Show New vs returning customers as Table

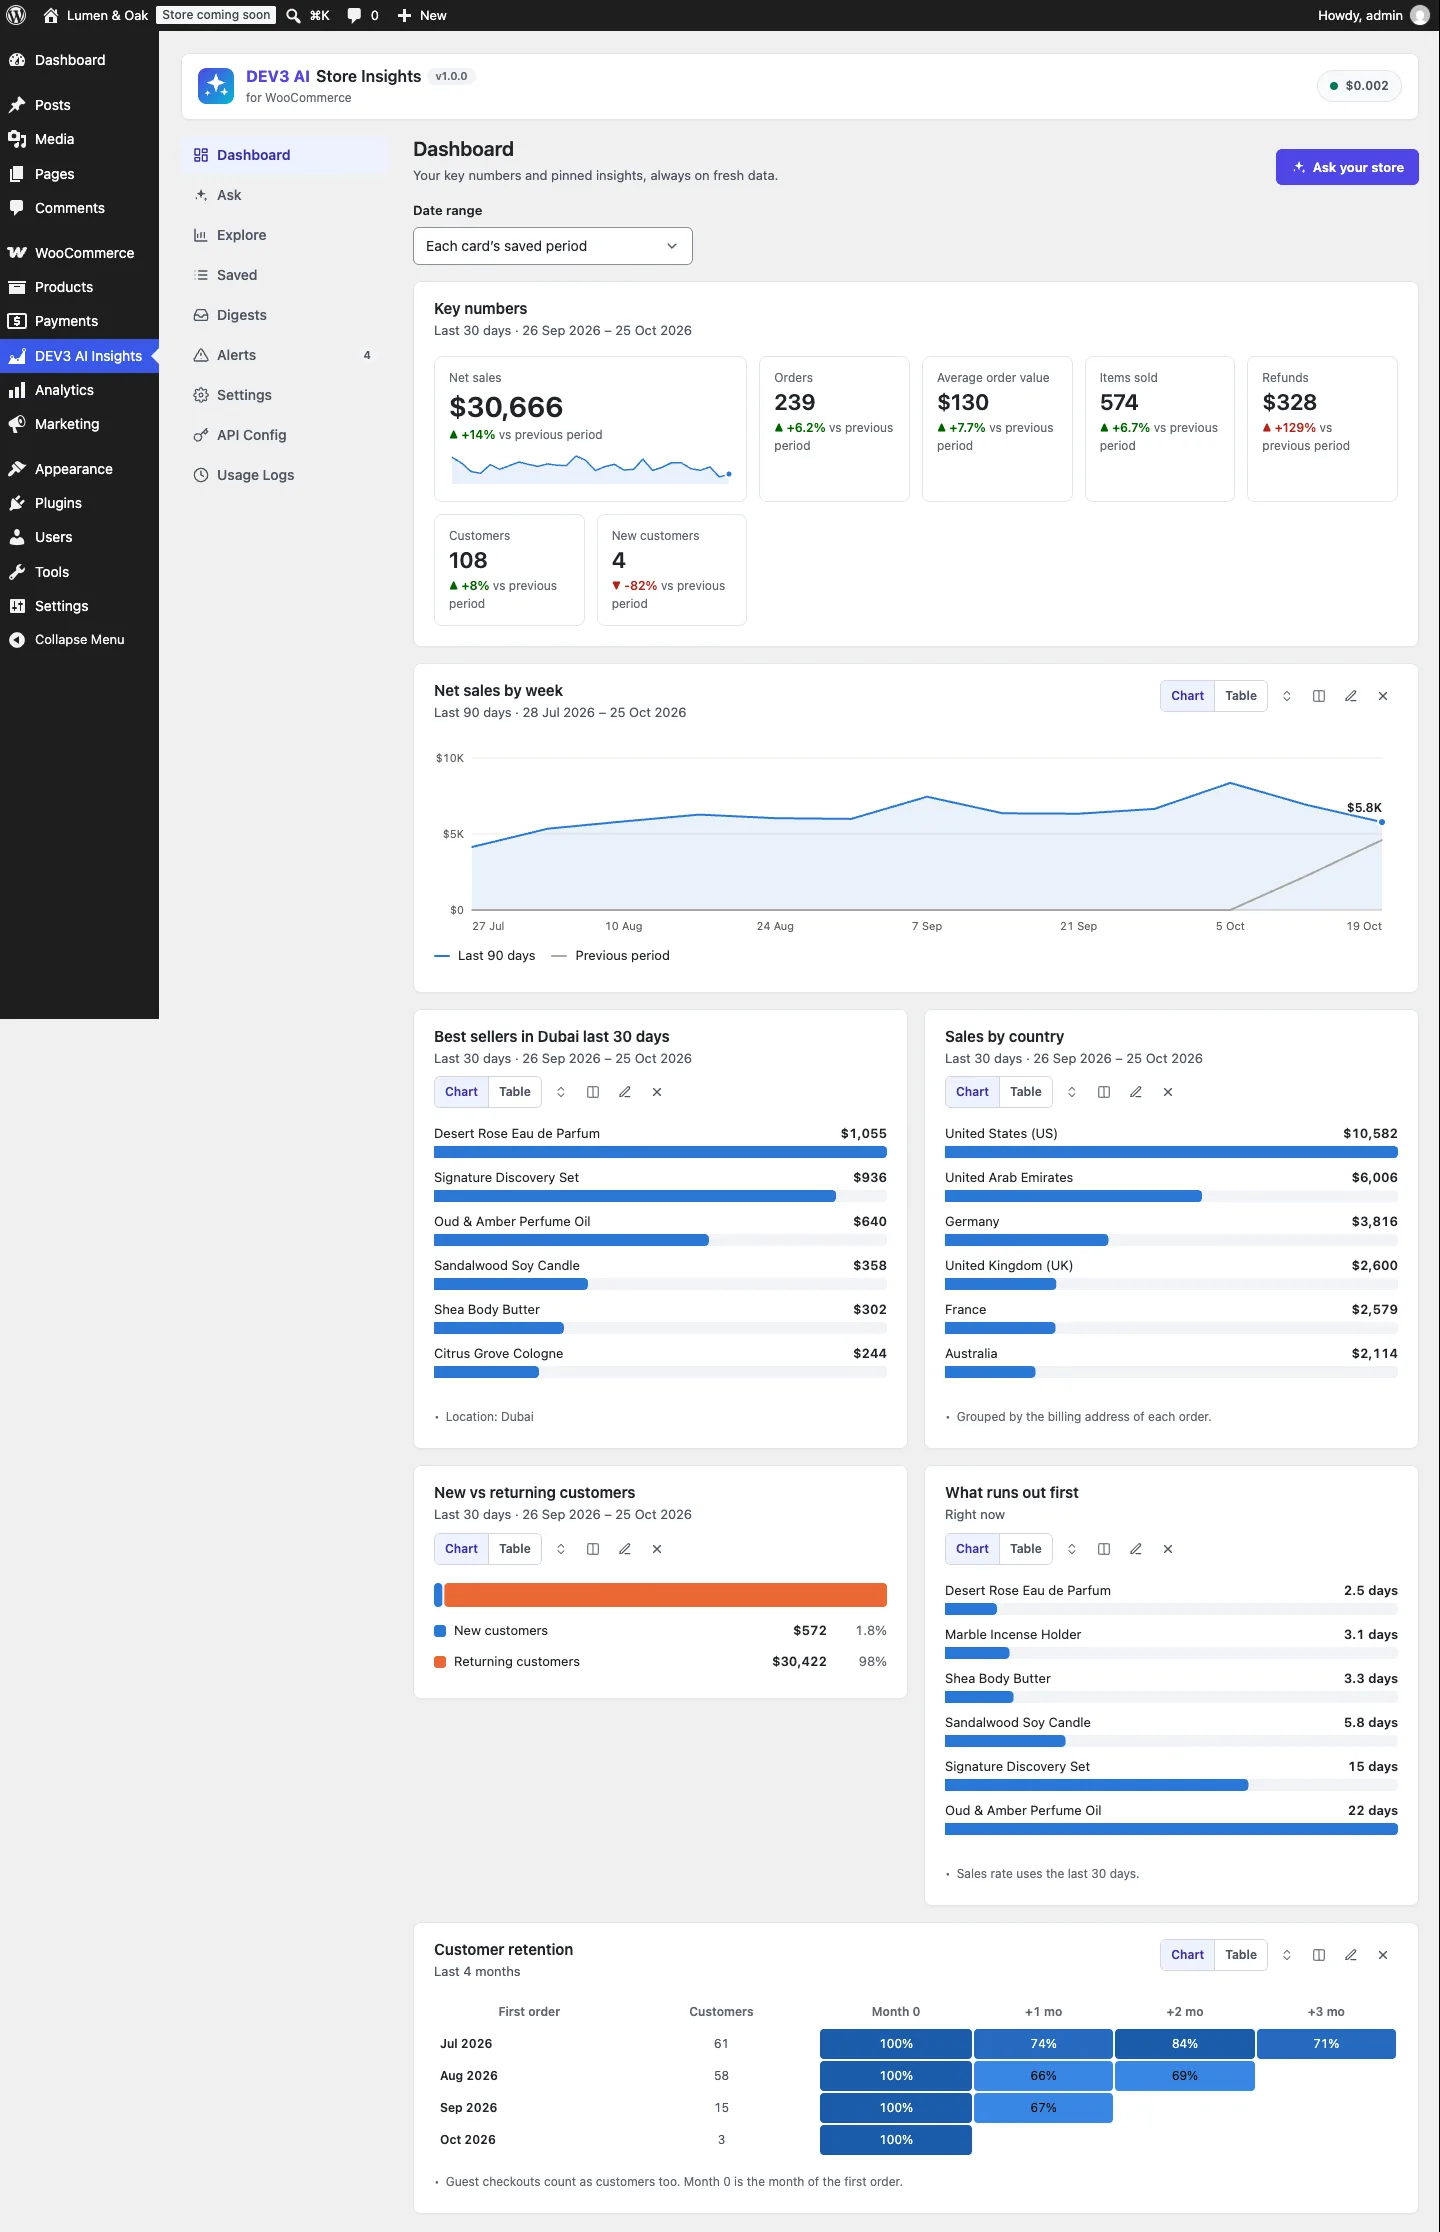515,1549
